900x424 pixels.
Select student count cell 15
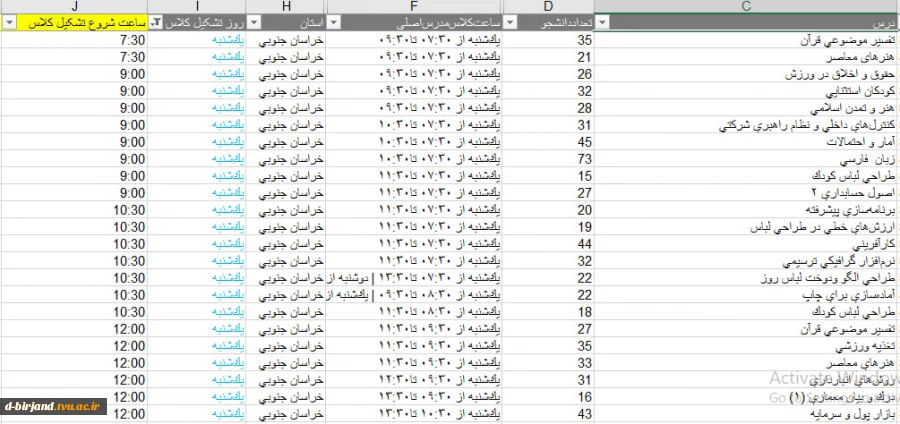click(549, 176)
